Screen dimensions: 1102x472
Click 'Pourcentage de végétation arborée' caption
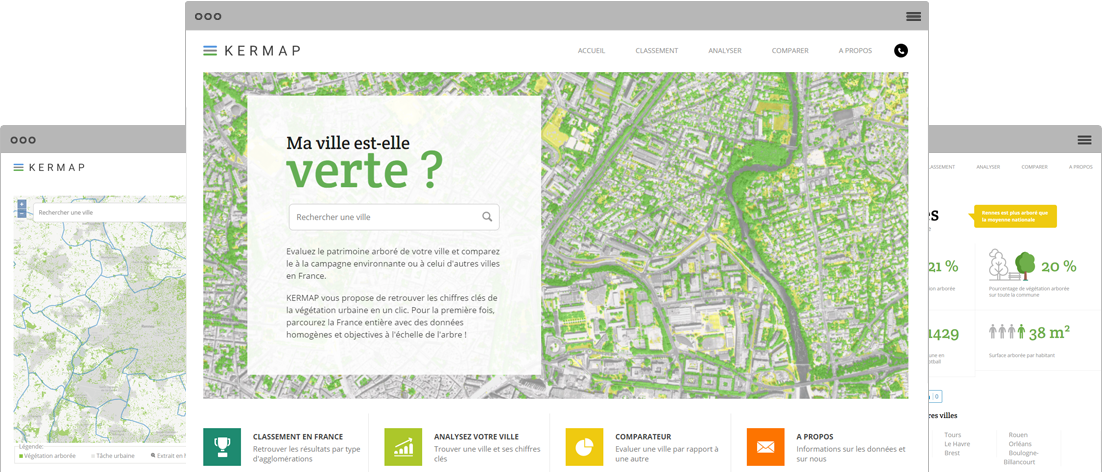click(1029, 291)
